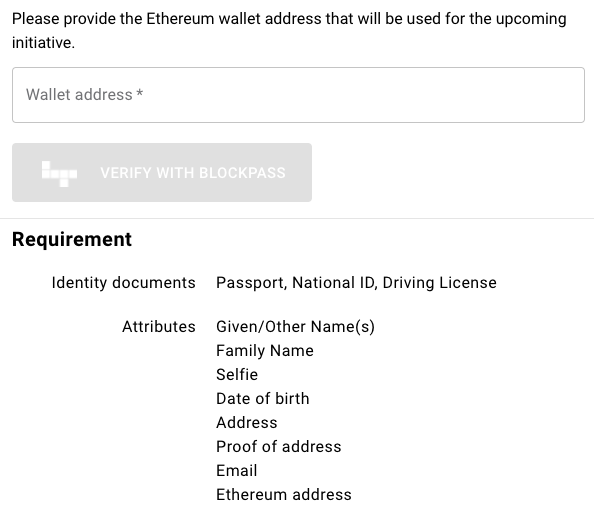594x513 pixels.
Task: Select the Identity documents label
Action: point(123,283)
